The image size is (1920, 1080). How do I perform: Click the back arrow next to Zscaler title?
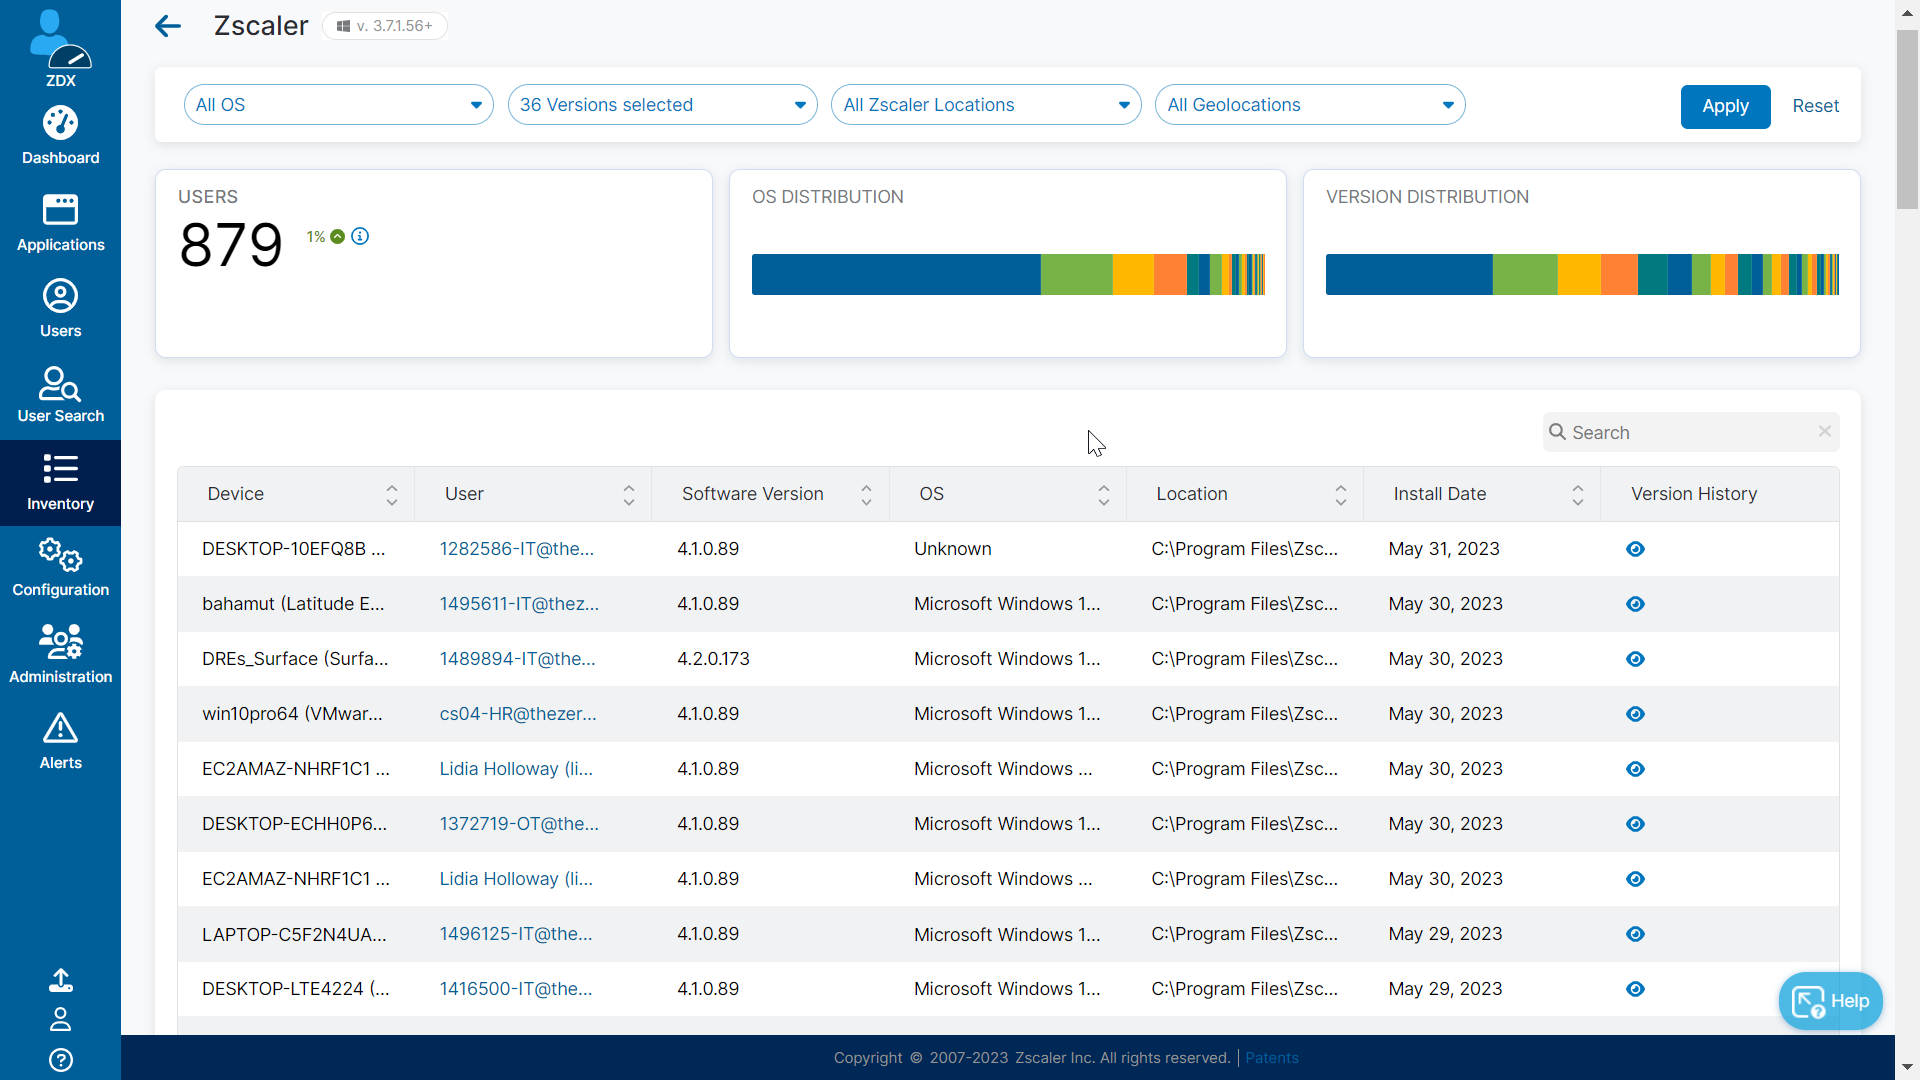[167, 26]
